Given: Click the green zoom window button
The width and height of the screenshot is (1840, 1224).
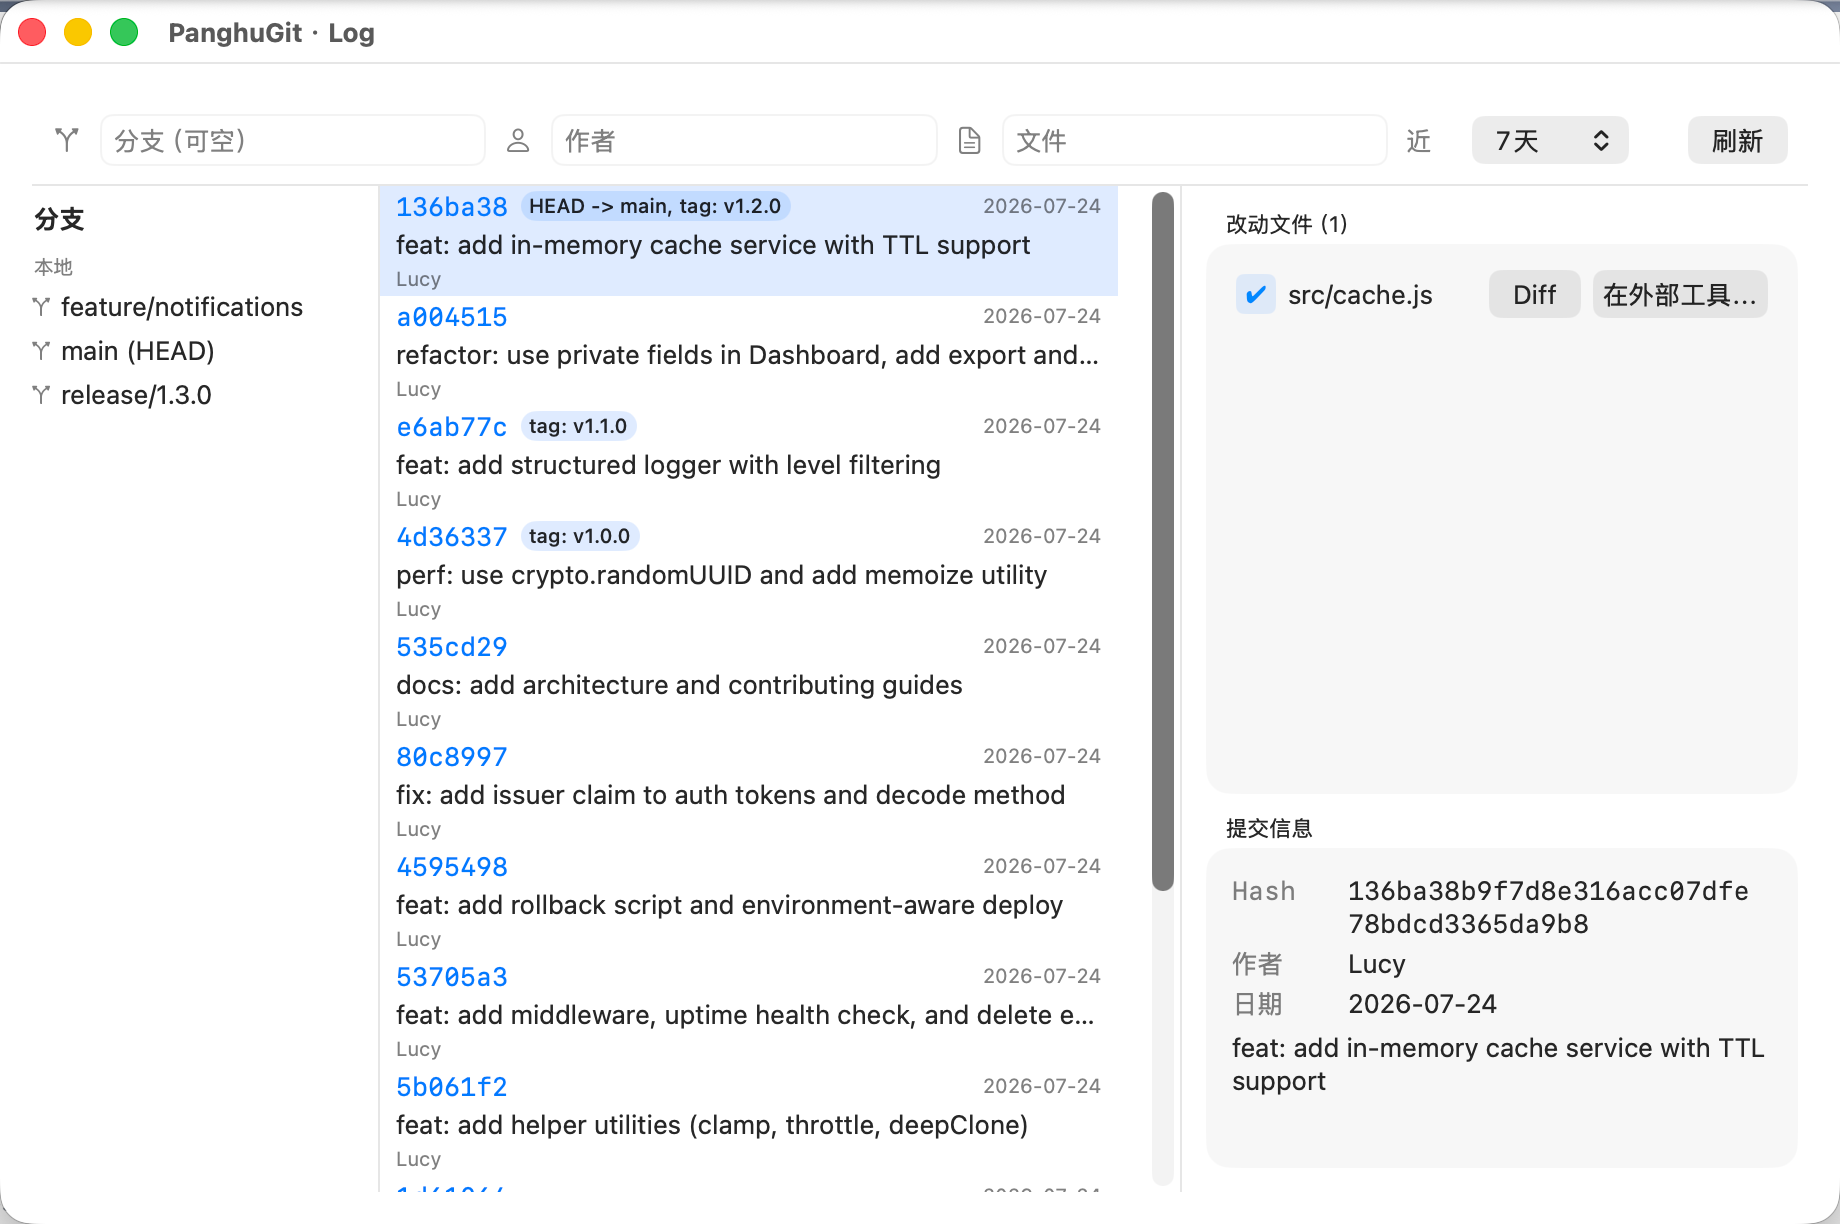Looking at the screenshot, I should pos(124,32).
